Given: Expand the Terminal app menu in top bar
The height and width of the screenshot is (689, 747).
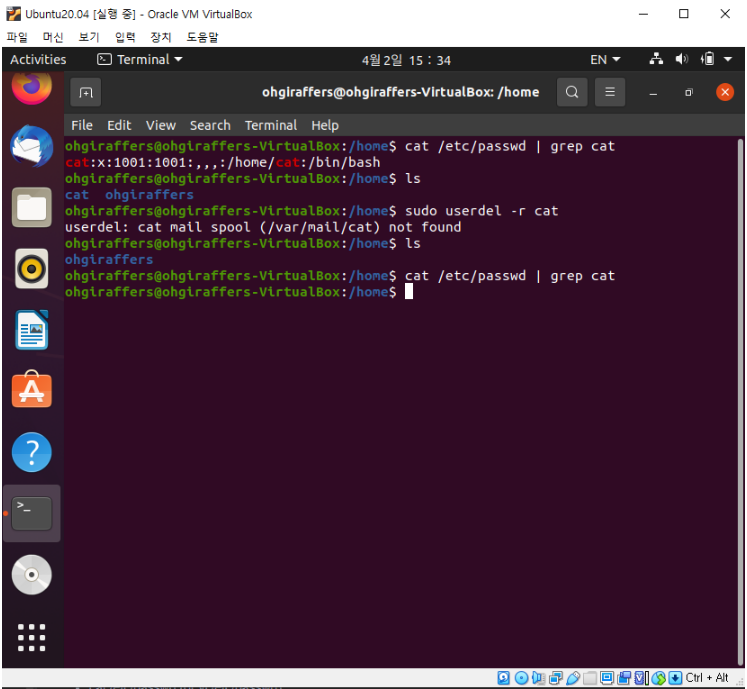Looking at the screenshot, I should (140, 60).
